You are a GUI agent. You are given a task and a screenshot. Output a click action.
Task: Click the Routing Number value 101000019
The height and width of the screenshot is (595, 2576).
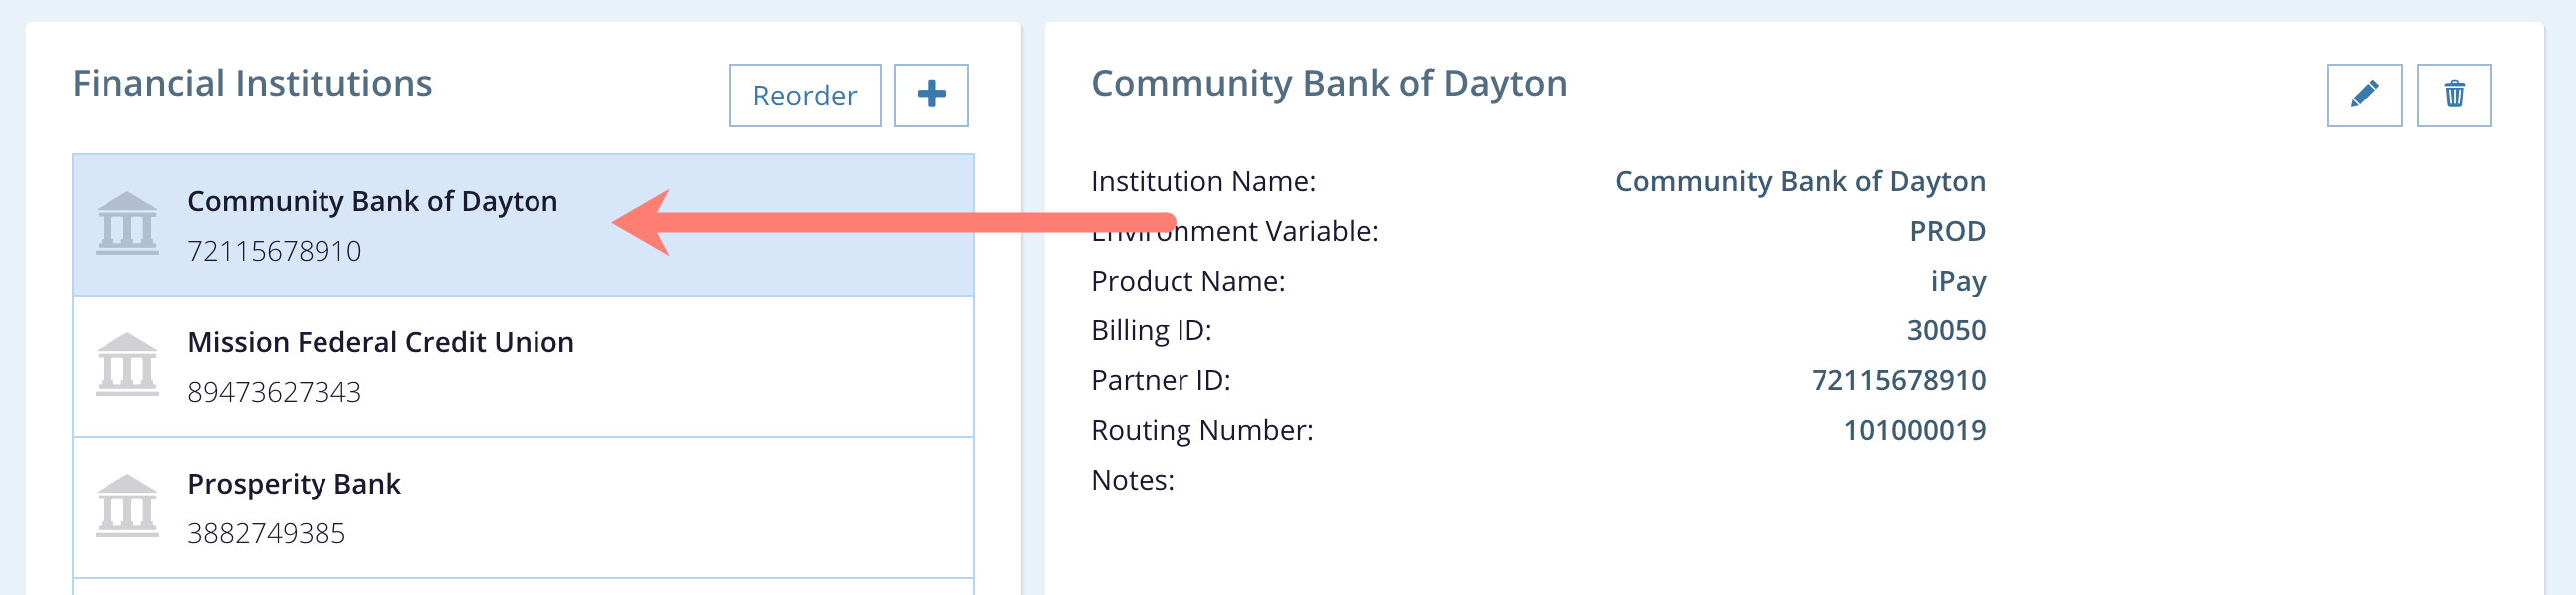click(1914, 430)
